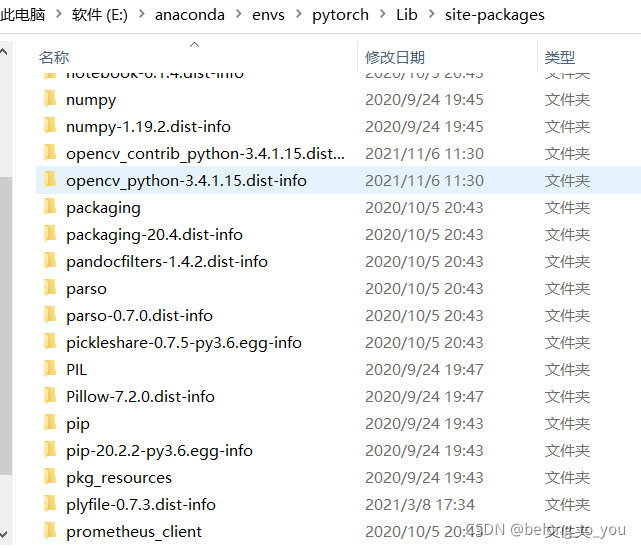Open the Lib breadcrumb folder
The height and width of the screenshot is (548, 641).
407,15
